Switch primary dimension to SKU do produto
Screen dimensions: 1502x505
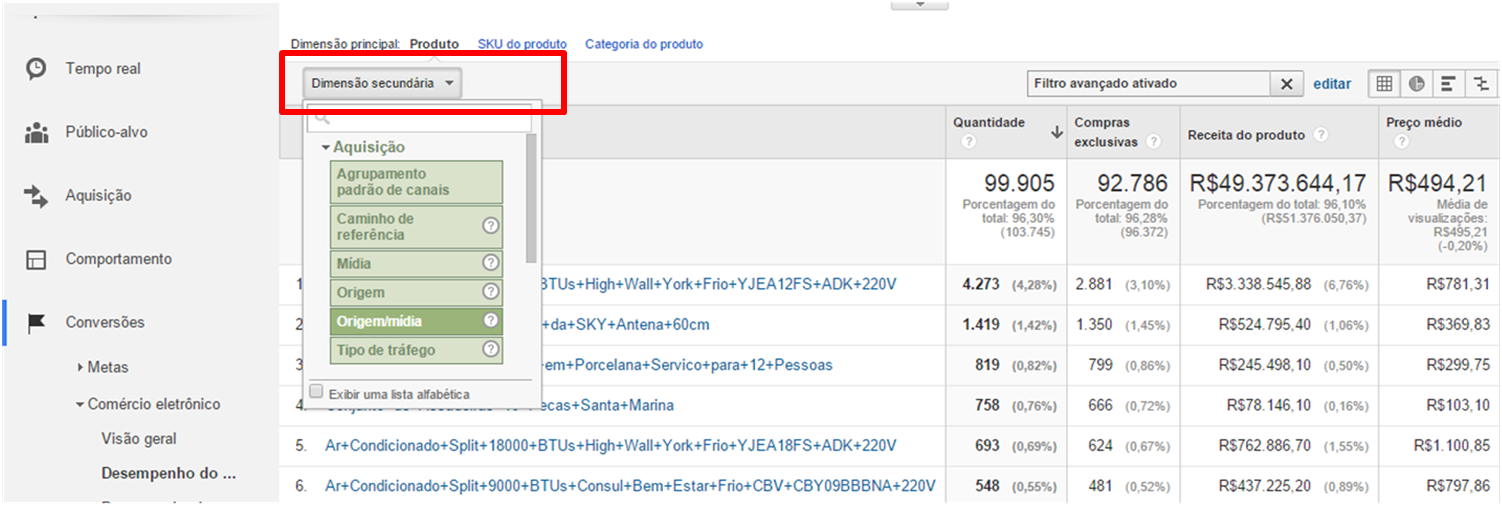pos(521,44)
